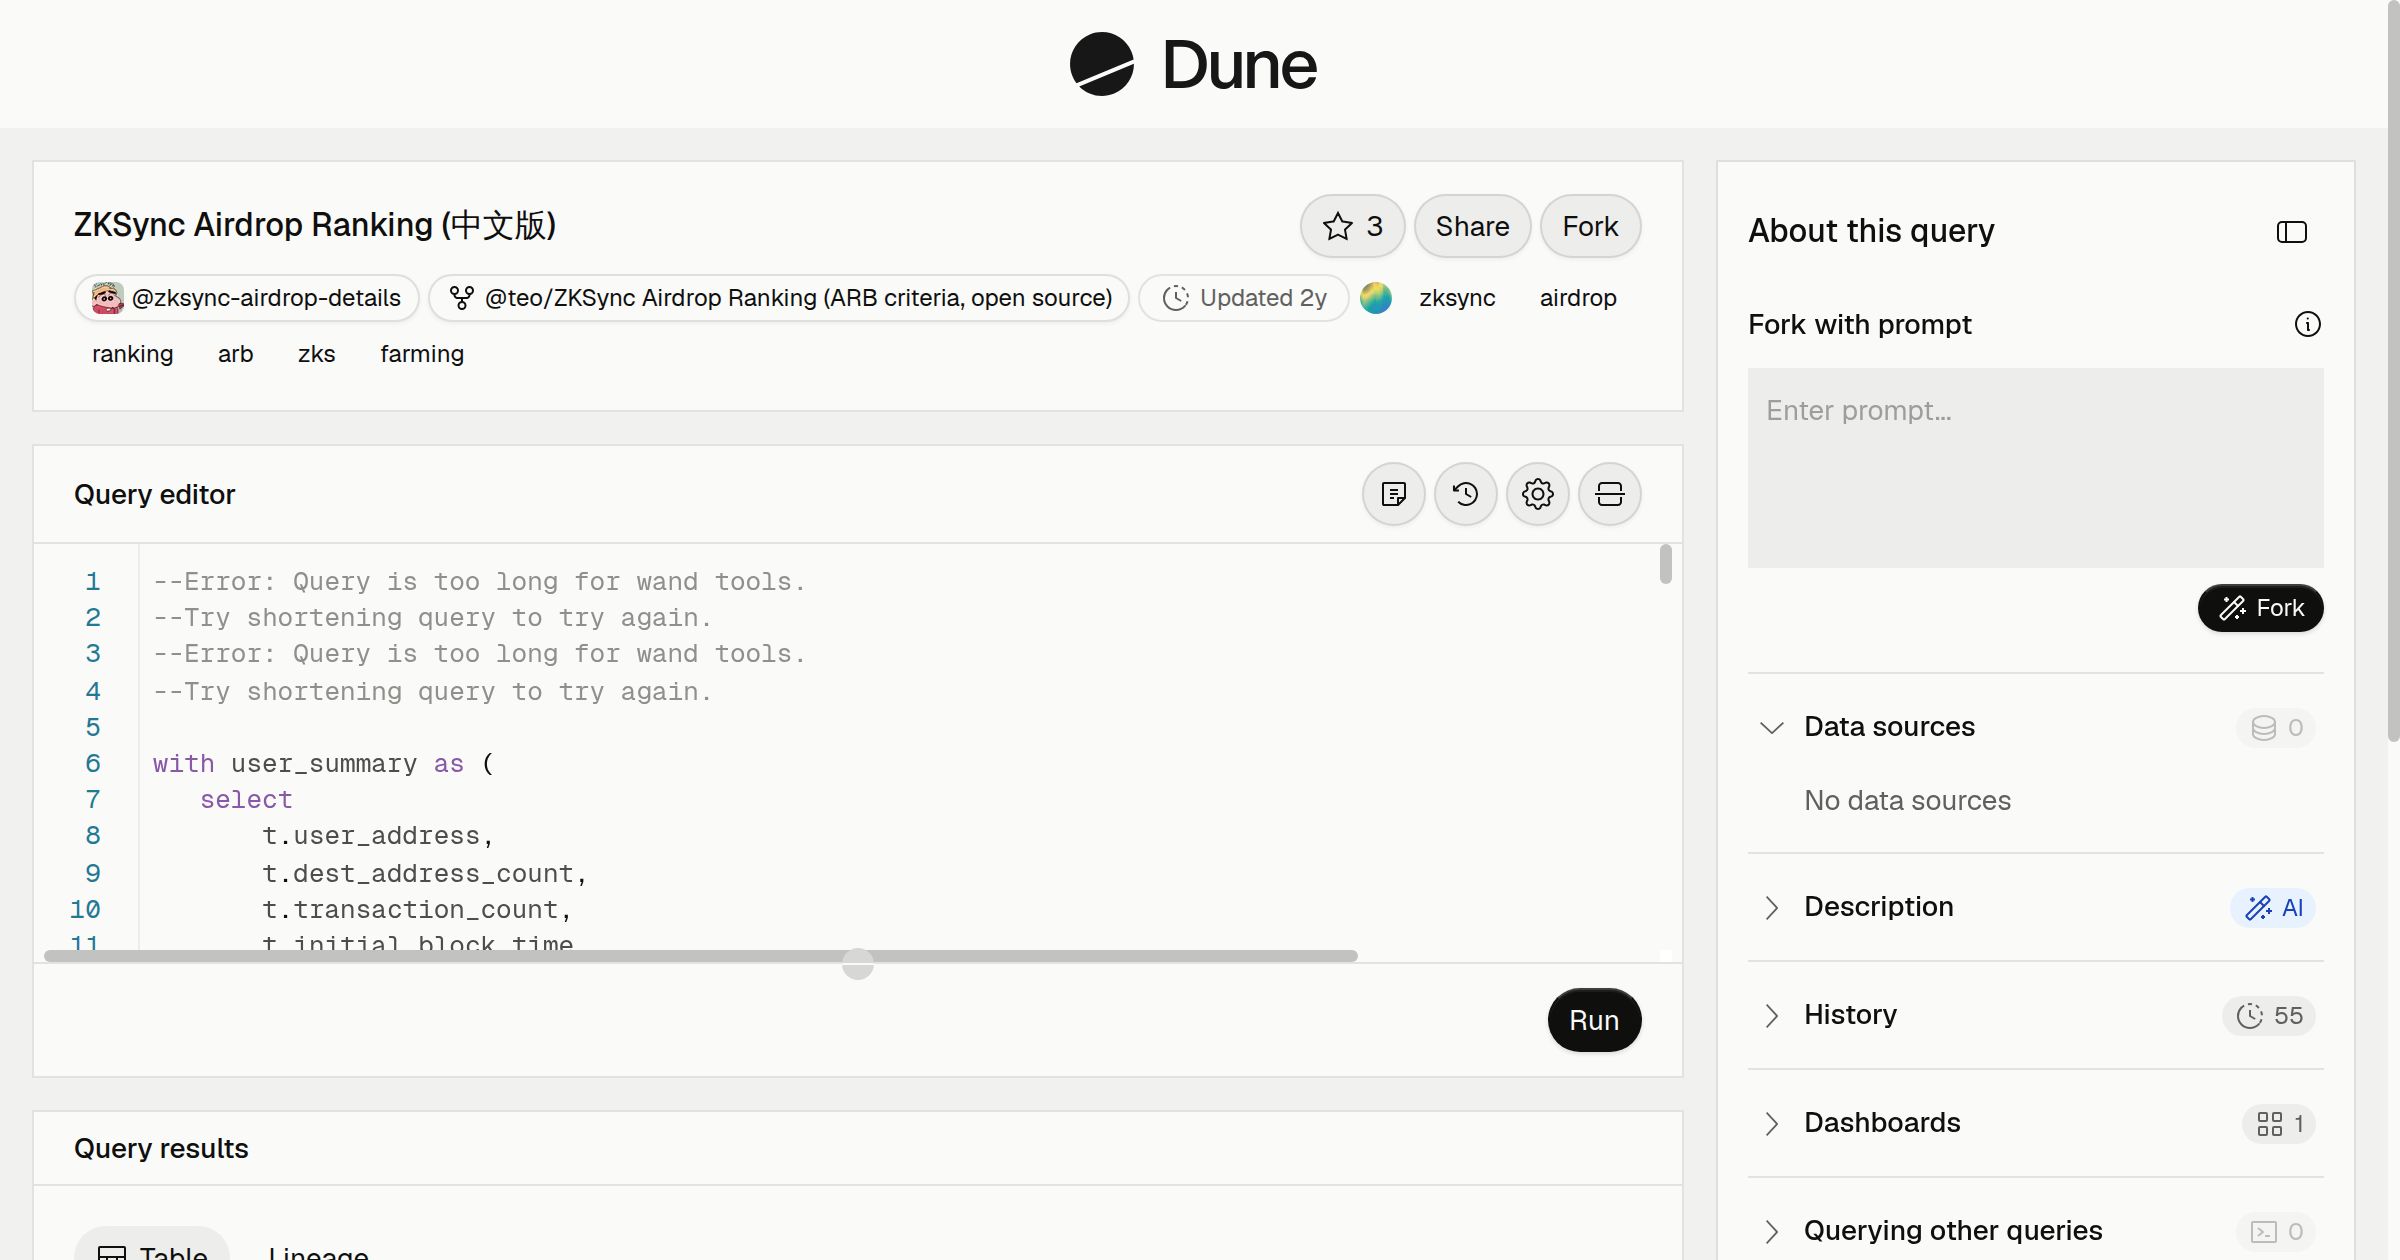Click the editor resize handle circle
The width and height of the screenshot is (2400, 1260).
[858, 964]
